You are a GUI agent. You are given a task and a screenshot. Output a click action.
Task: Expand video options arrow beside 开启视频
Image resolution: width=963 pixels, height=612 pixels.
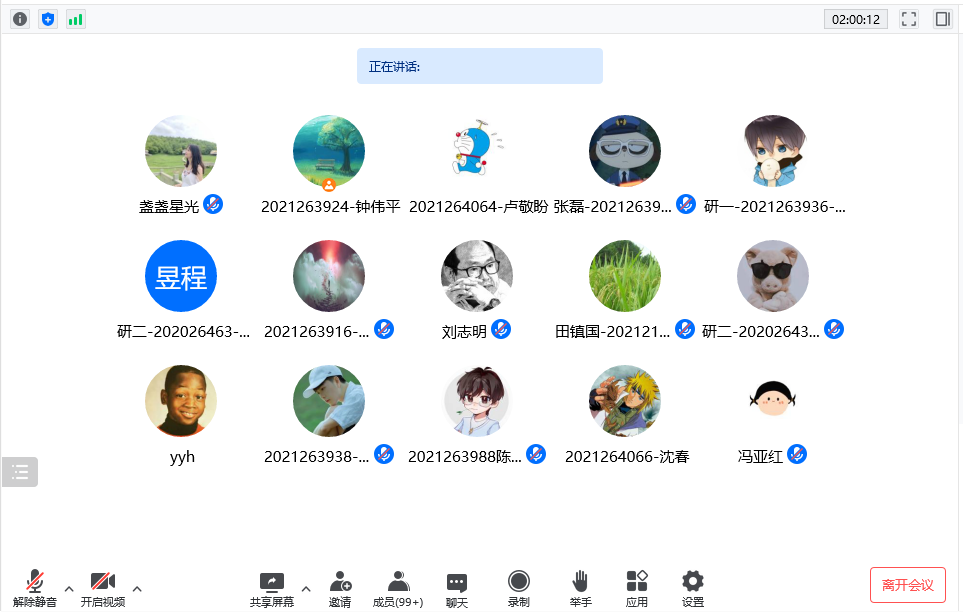pyautogui.click(x=137, y=588)
